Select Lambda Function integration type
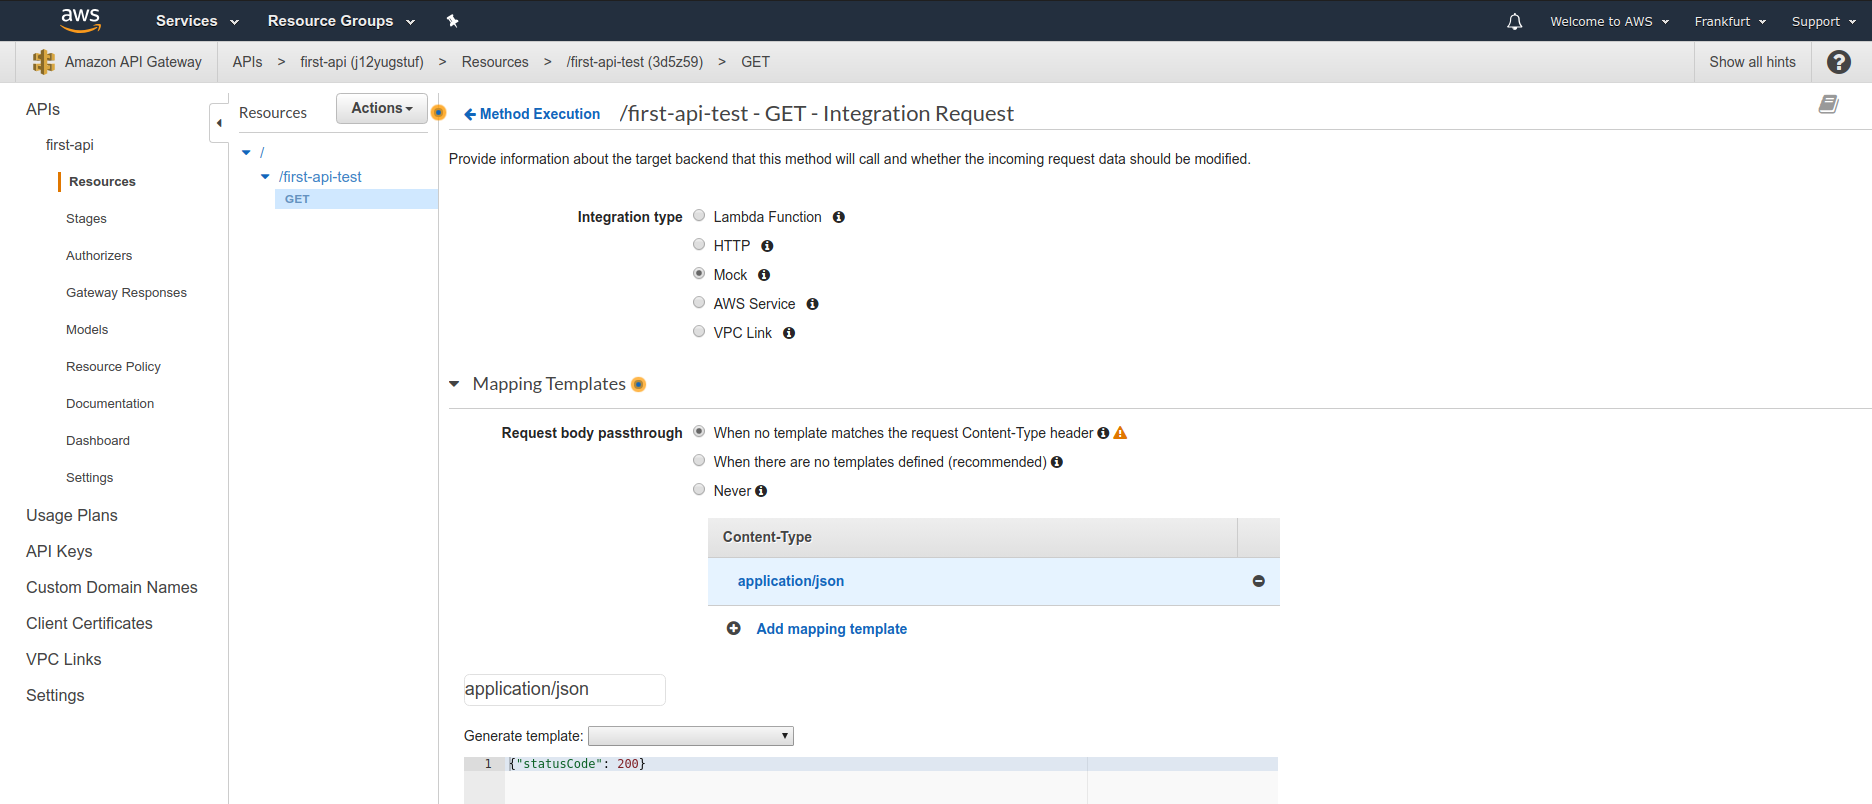The width and height of the screenshot is (1872, 804). (699, 215)
